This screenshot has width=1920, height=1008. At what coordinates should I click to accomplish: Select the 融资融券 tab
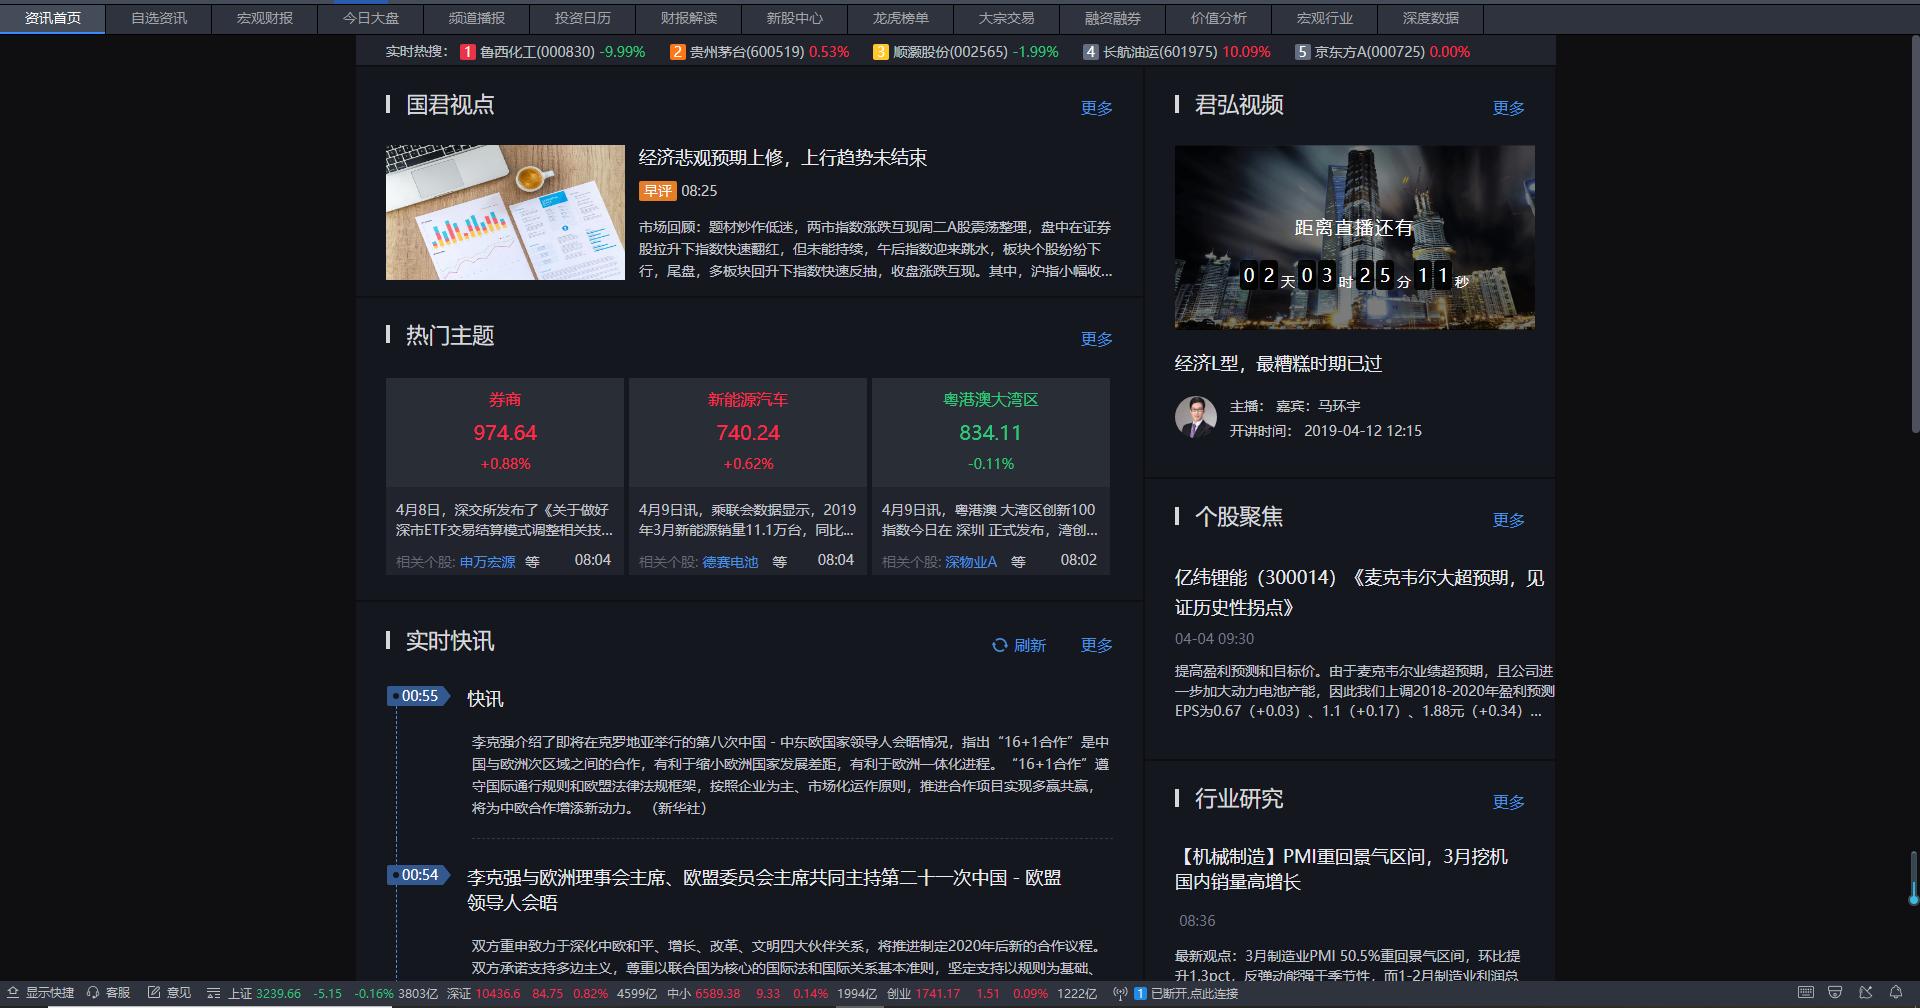pyautogui.click(x=1112, y=18)
